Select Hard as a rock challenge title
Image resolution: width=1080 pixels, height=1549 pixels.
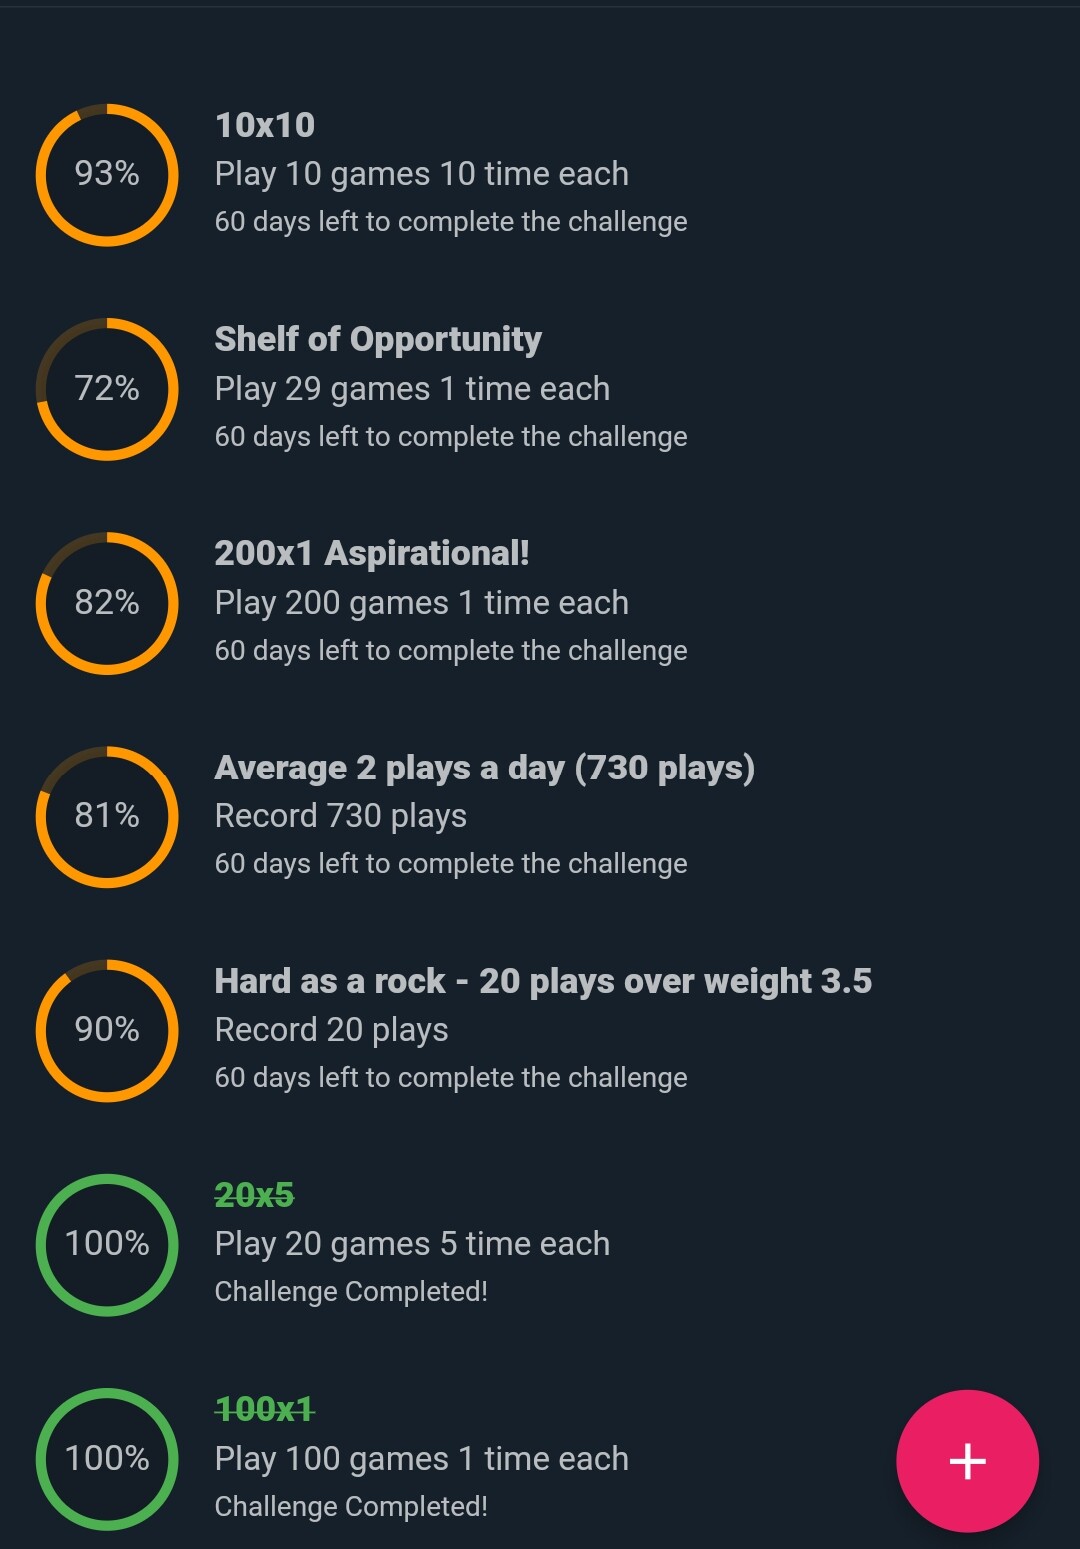(x=543, y=982)
